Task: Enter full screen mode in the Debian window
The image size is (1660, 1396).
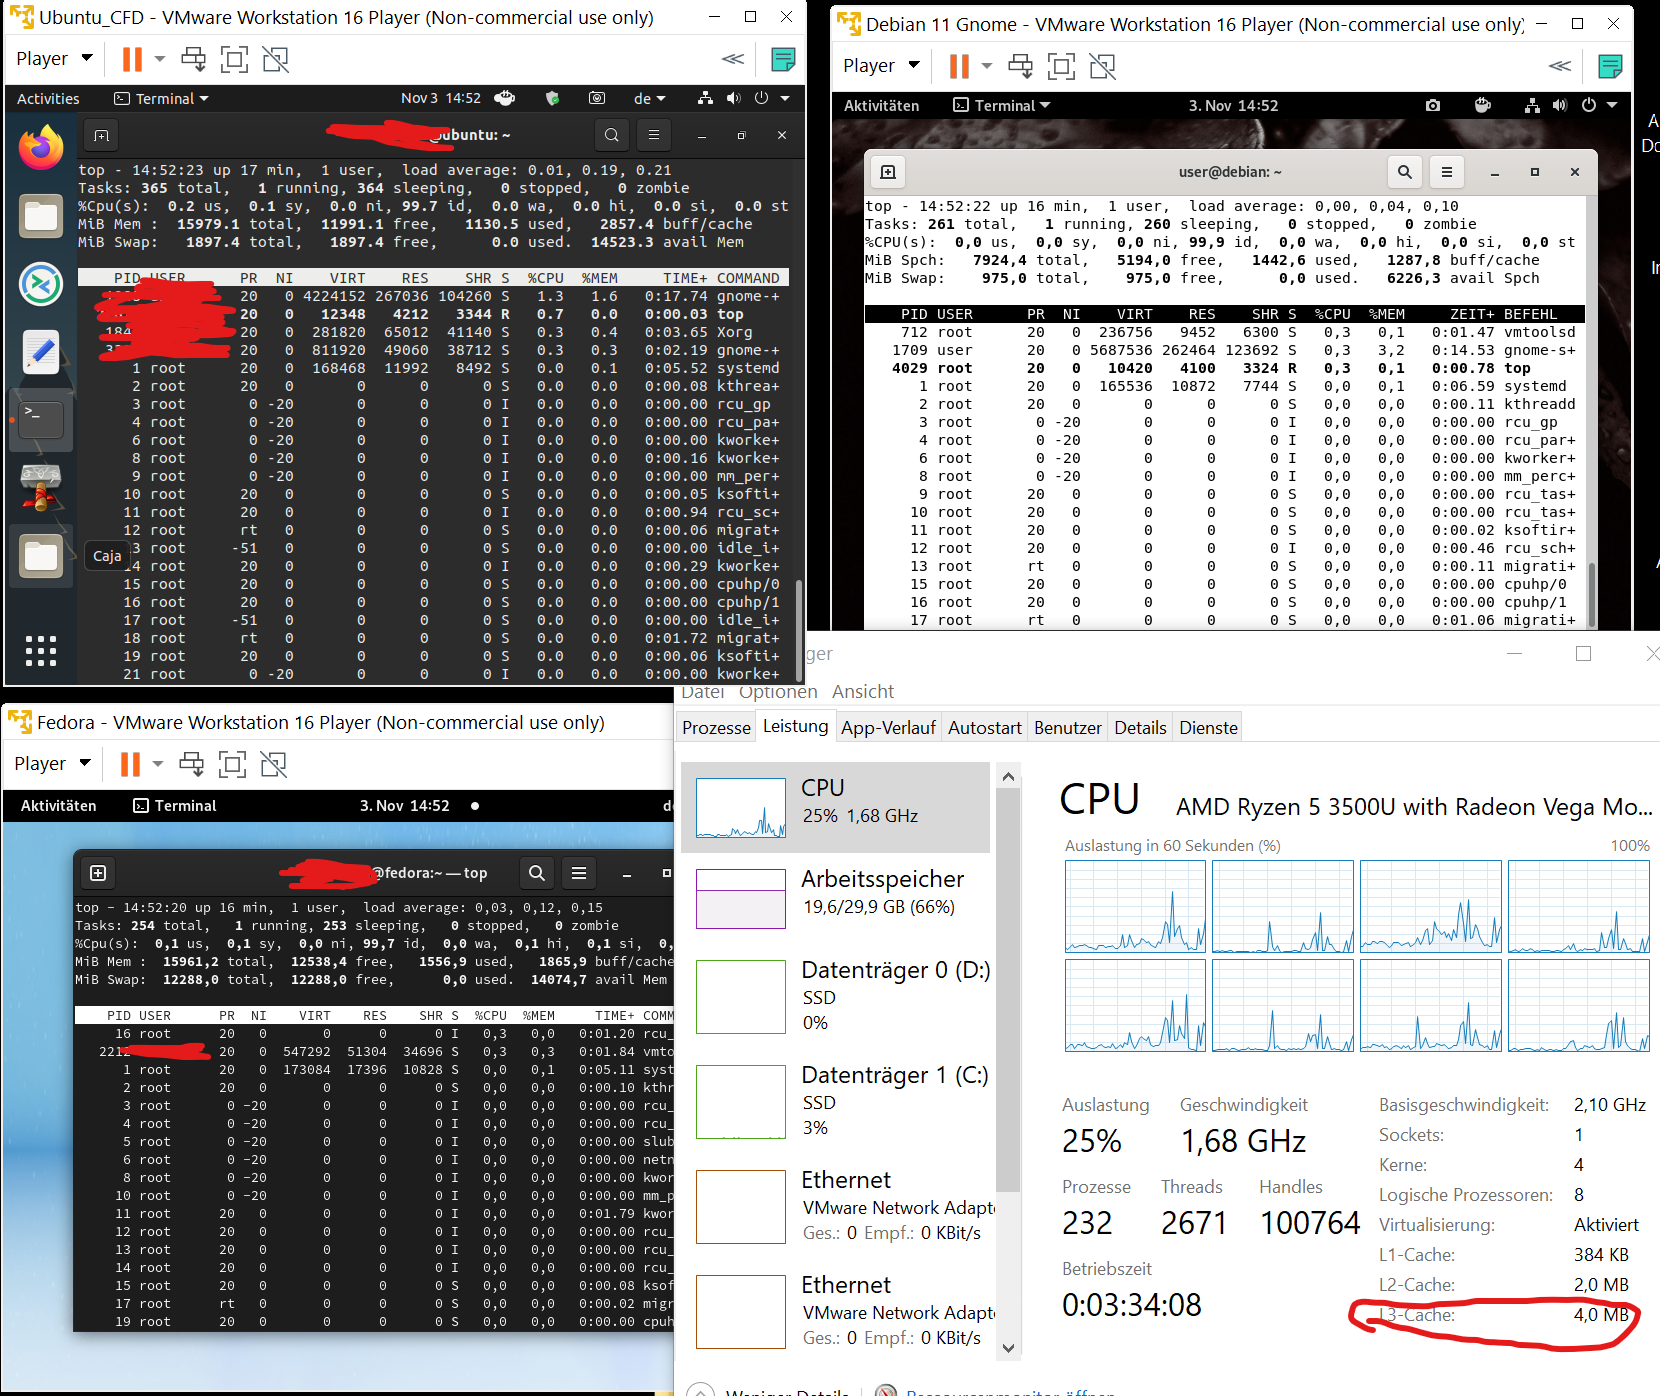Action: click(x=1061, y=67)
